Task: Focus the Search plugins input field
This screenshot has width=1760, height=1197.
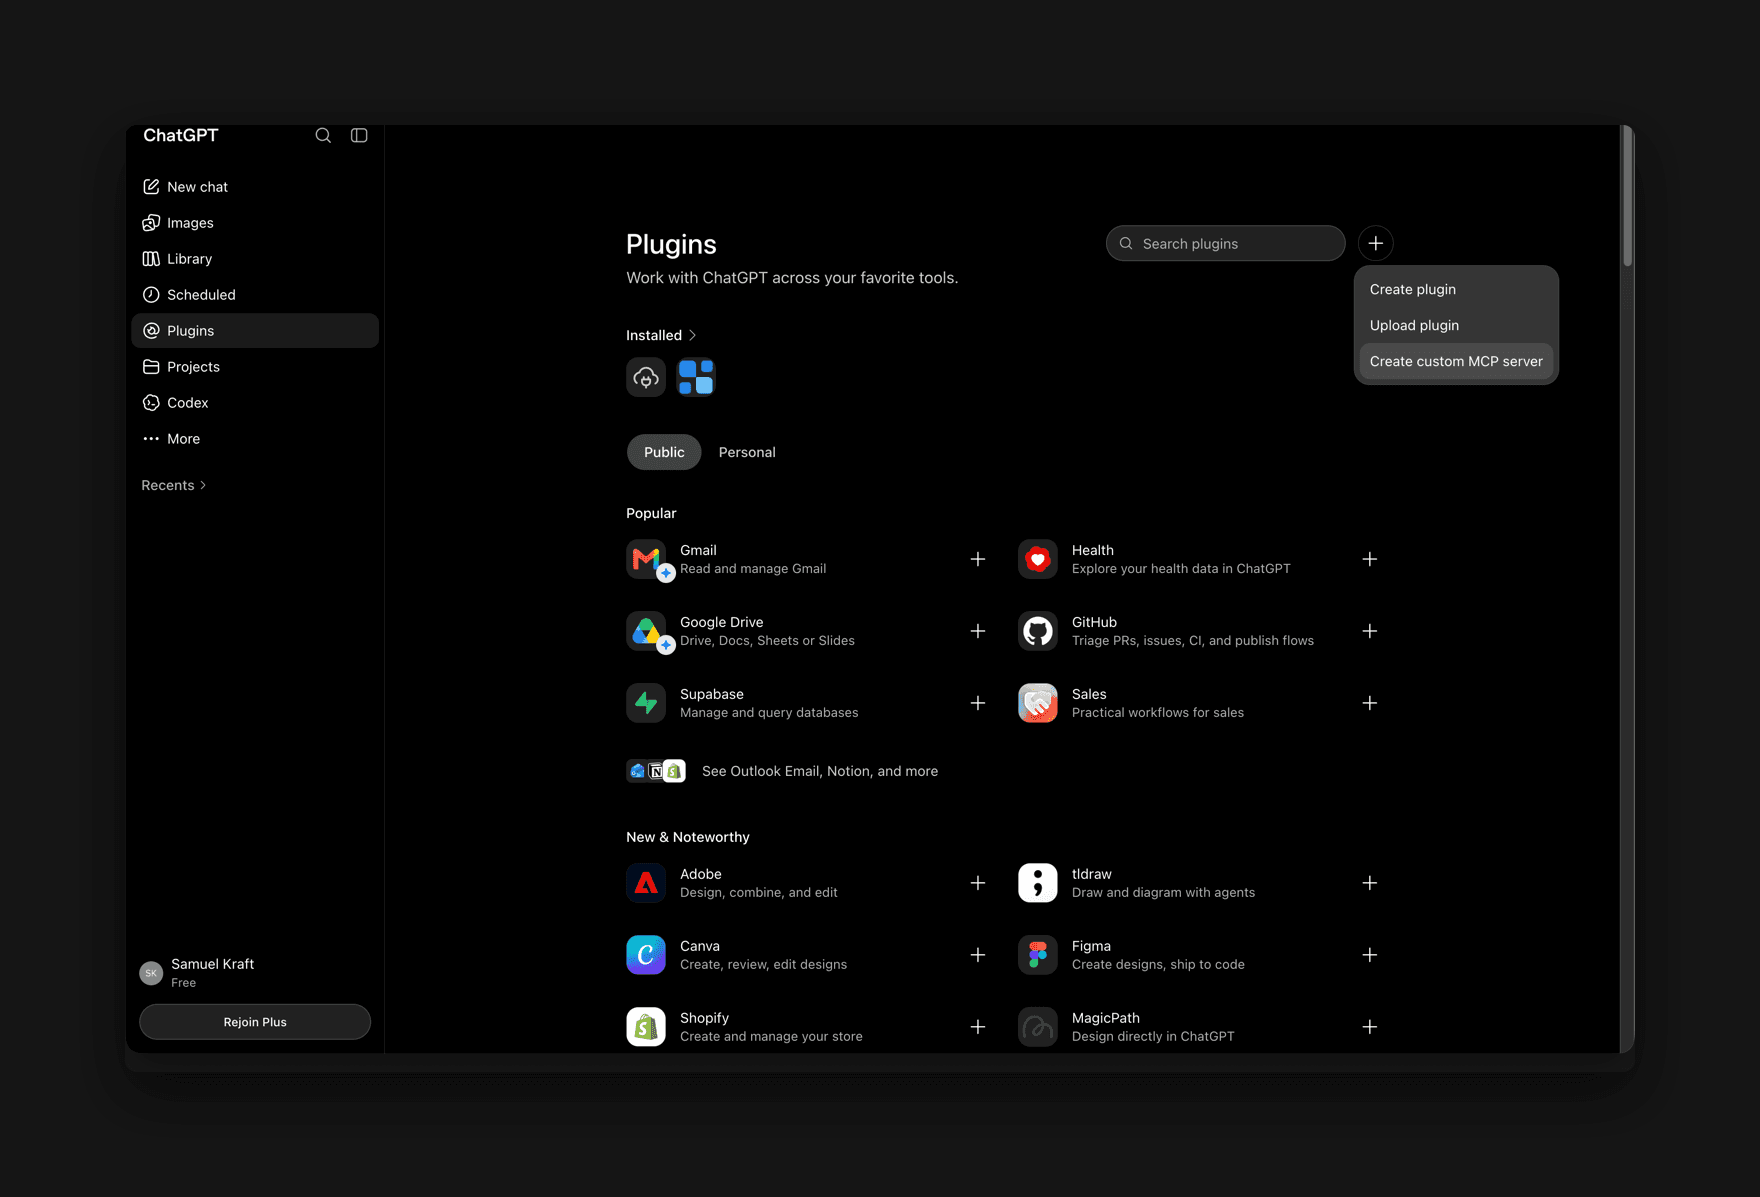Action: point(1225,243)
